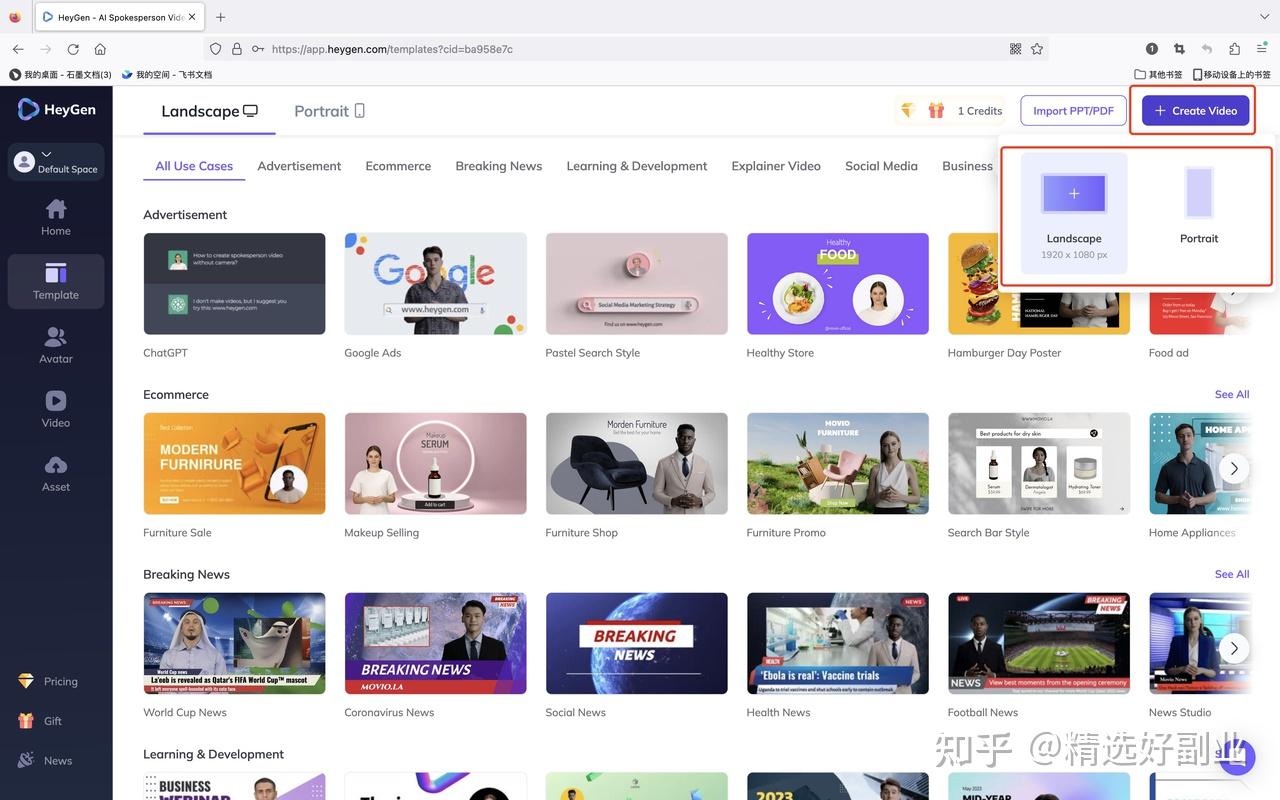The height and width of the screenshot is (800, 1280).
Task: Open the Furniture Promo template
Action: coord(838,464)
